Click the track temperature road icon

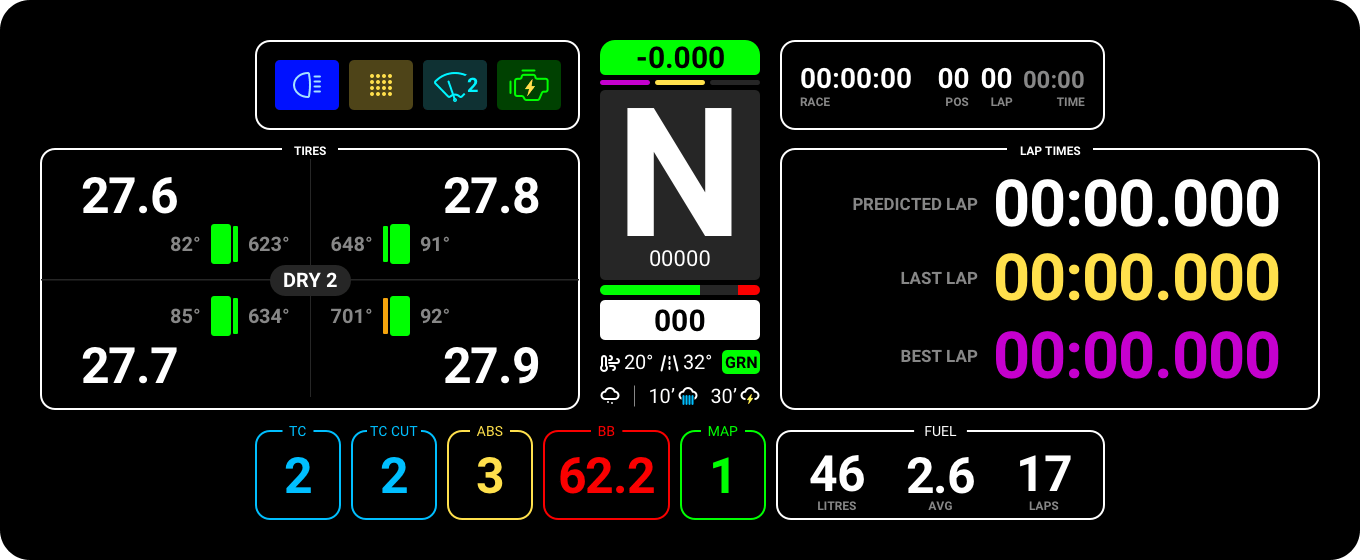pyautogui.click(x=670, y=362)
